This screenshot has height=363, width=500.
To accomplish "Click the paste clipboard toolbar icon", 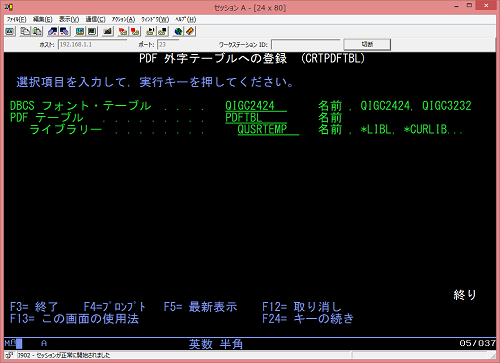I will coord(37,32).
